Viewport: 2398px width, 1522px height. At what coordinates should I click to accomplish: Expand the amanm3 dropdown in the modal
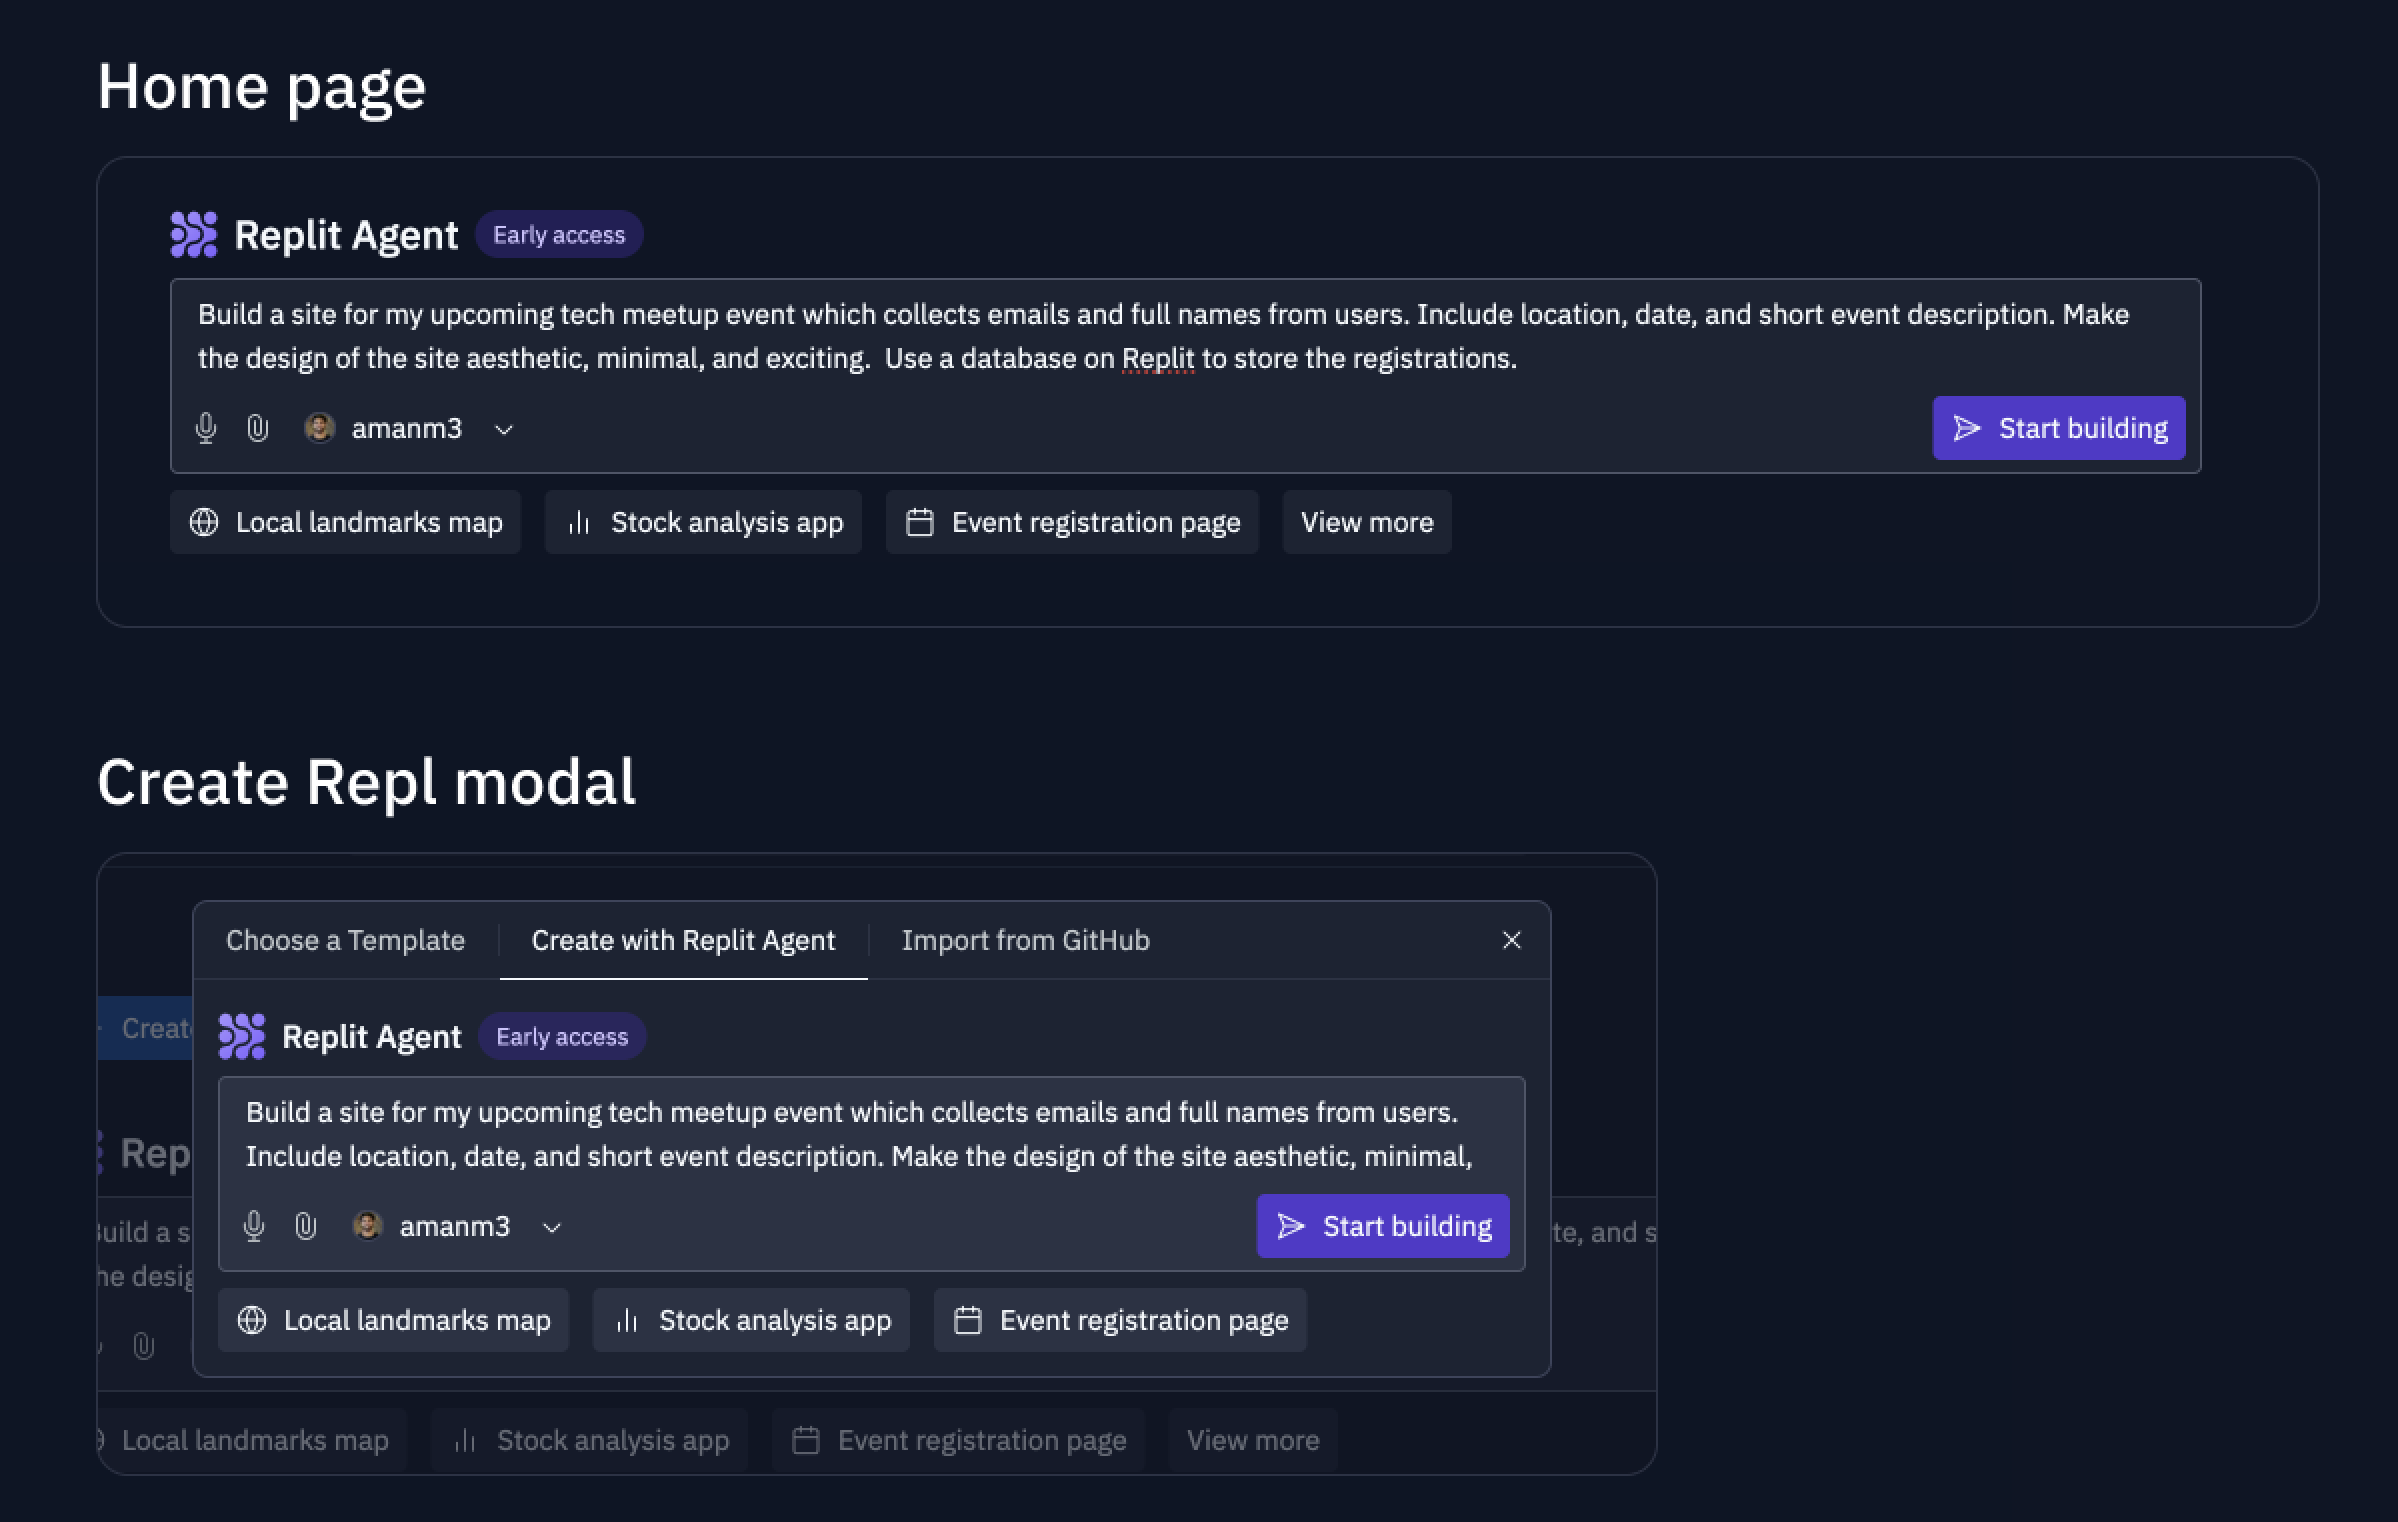tap(551, 1226)
